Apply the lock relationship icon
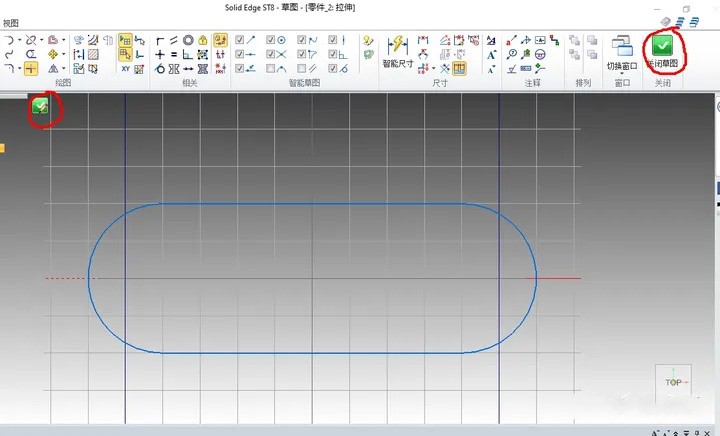The width and height of the screenshot is (720, 436). click(x=202, y=40)
